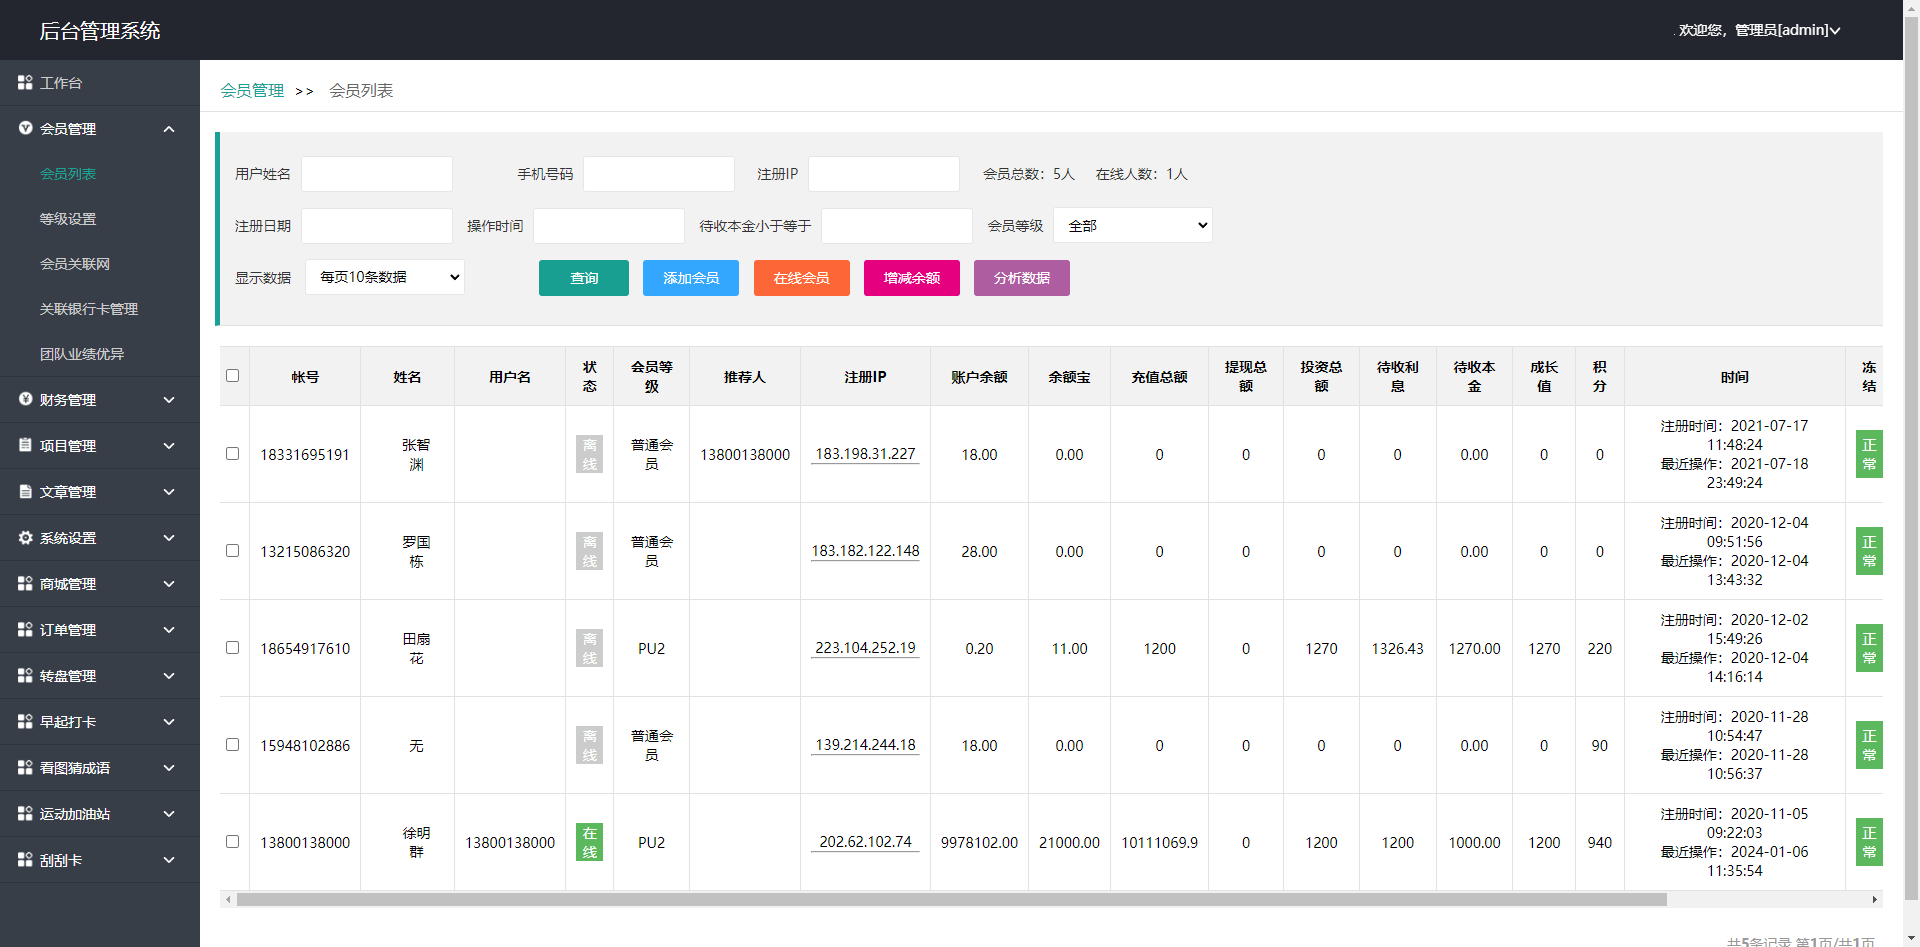The width and height of the screenshot is (1920, 947).
Task: Click the 商城管理 icon in sidebar
Action: click(x=25, y=583)
